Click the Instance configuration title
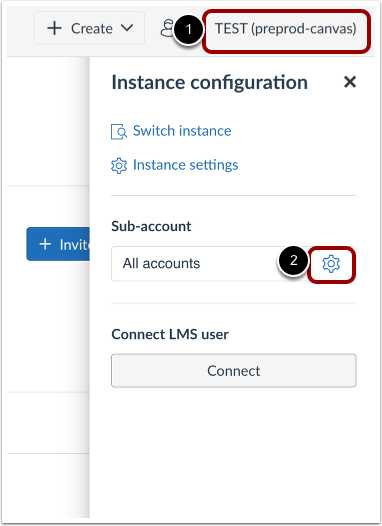The width and height of the screenshot is (382, 526). 210,83
